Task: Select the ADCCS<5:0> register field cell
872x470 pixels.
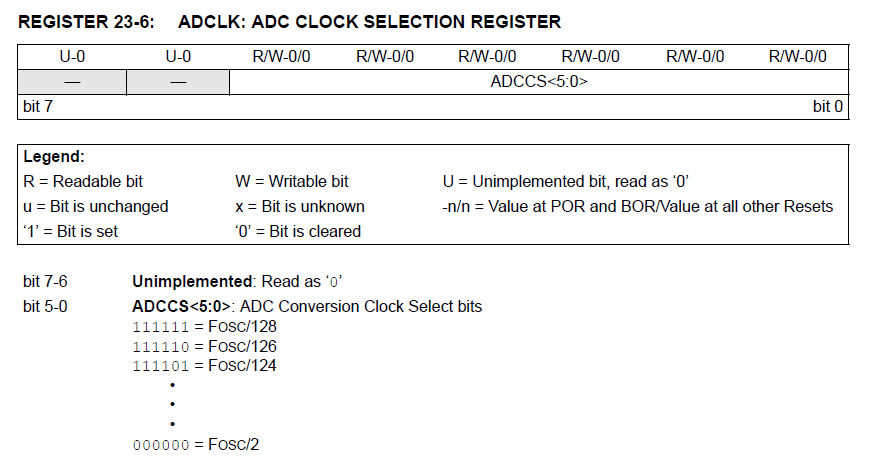Action: click(x=539, y=82)
